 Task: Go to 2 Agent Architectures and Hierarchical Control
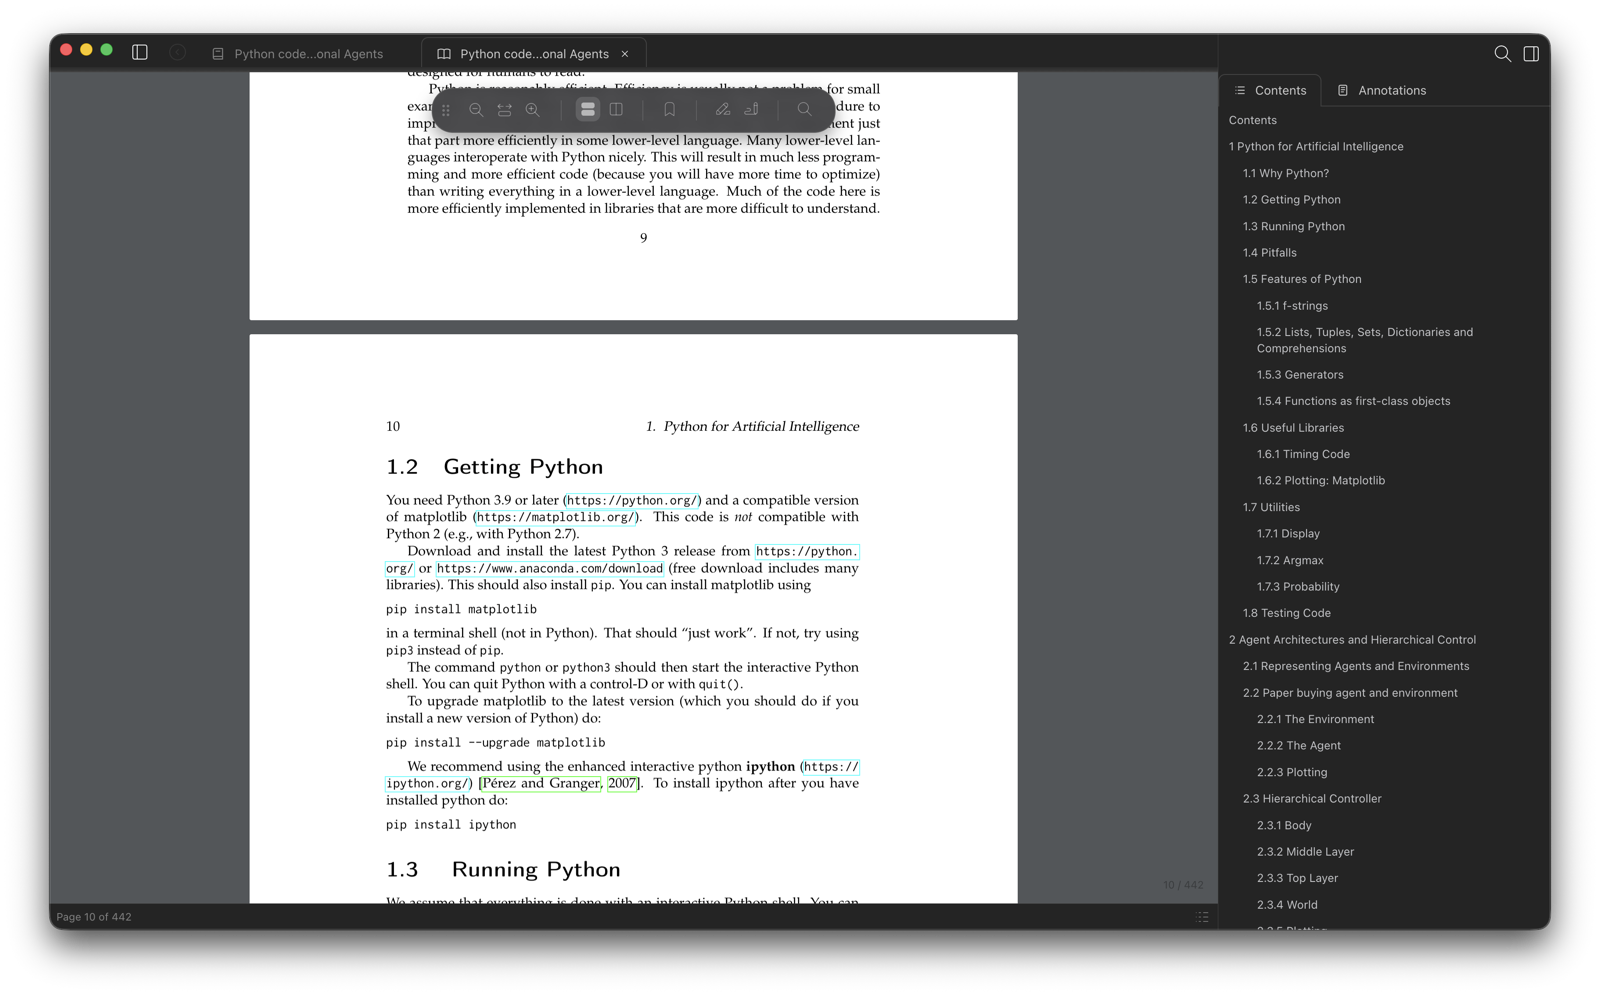point(1352,640)
